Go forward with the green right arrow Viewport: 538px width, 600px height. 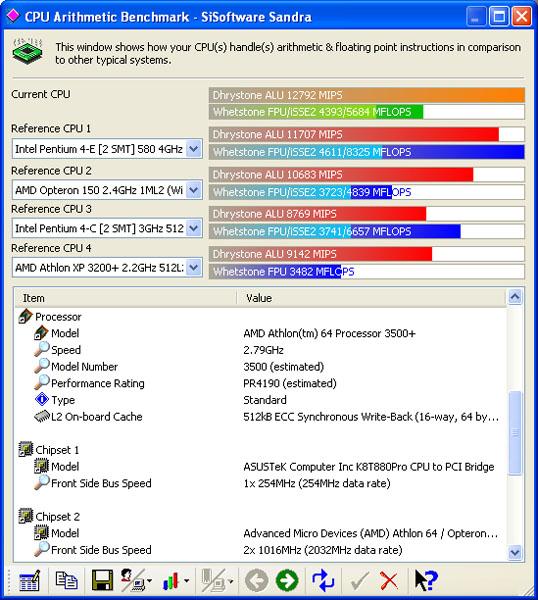click(x=287, y=580)
